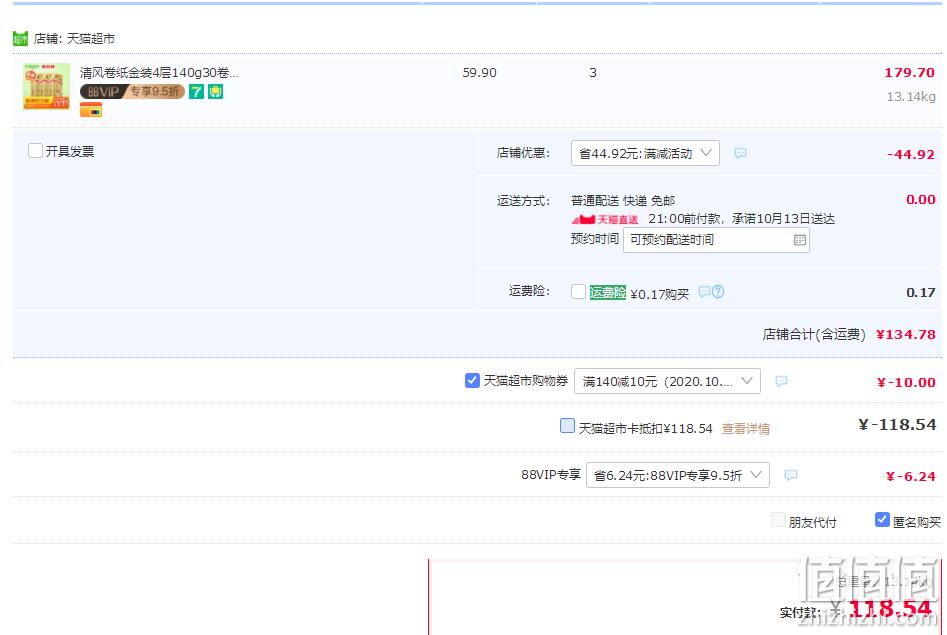Click the unit price 59.90
This screenshot has width=947, height=635.
(480, 73)
